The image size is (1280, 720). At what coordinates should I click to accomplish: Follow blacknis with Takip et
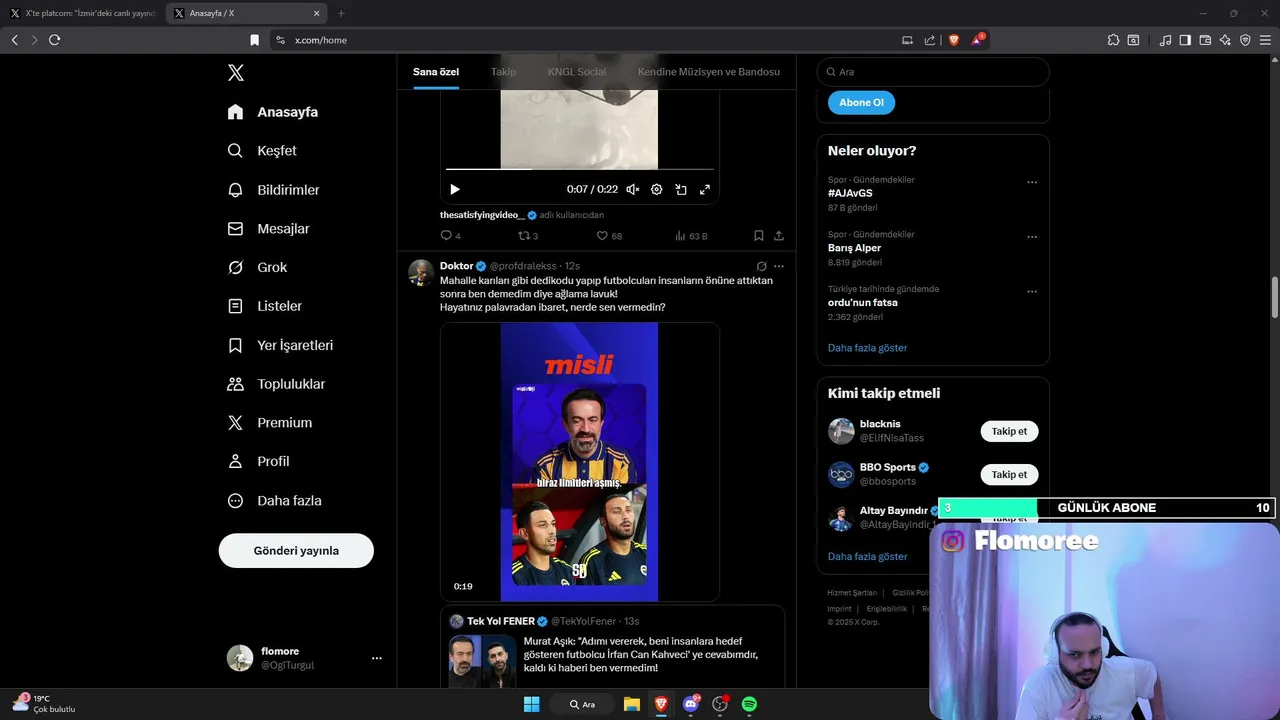pyautogui.click(x=1009, y=431)
